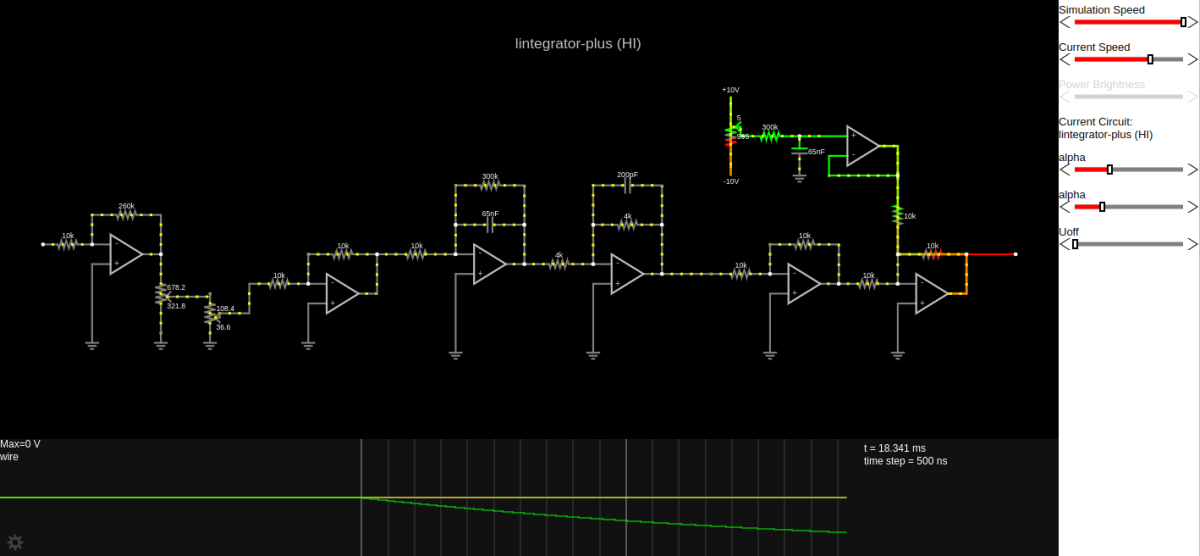The image size is (1200, 556).
Task: Select the final output op-amp
Action: (932, 294)
